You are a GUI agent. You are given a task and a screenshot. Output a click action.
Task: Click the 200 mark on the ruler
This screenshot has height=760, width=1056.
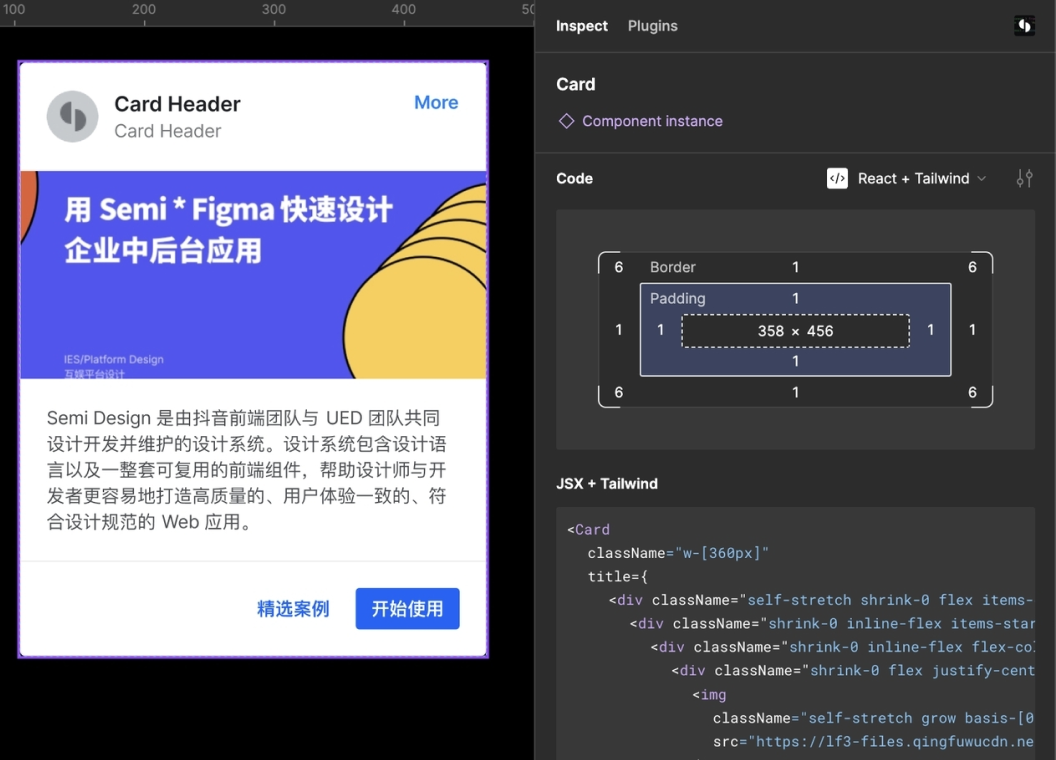pyautogui.click(x=143, y=9)
